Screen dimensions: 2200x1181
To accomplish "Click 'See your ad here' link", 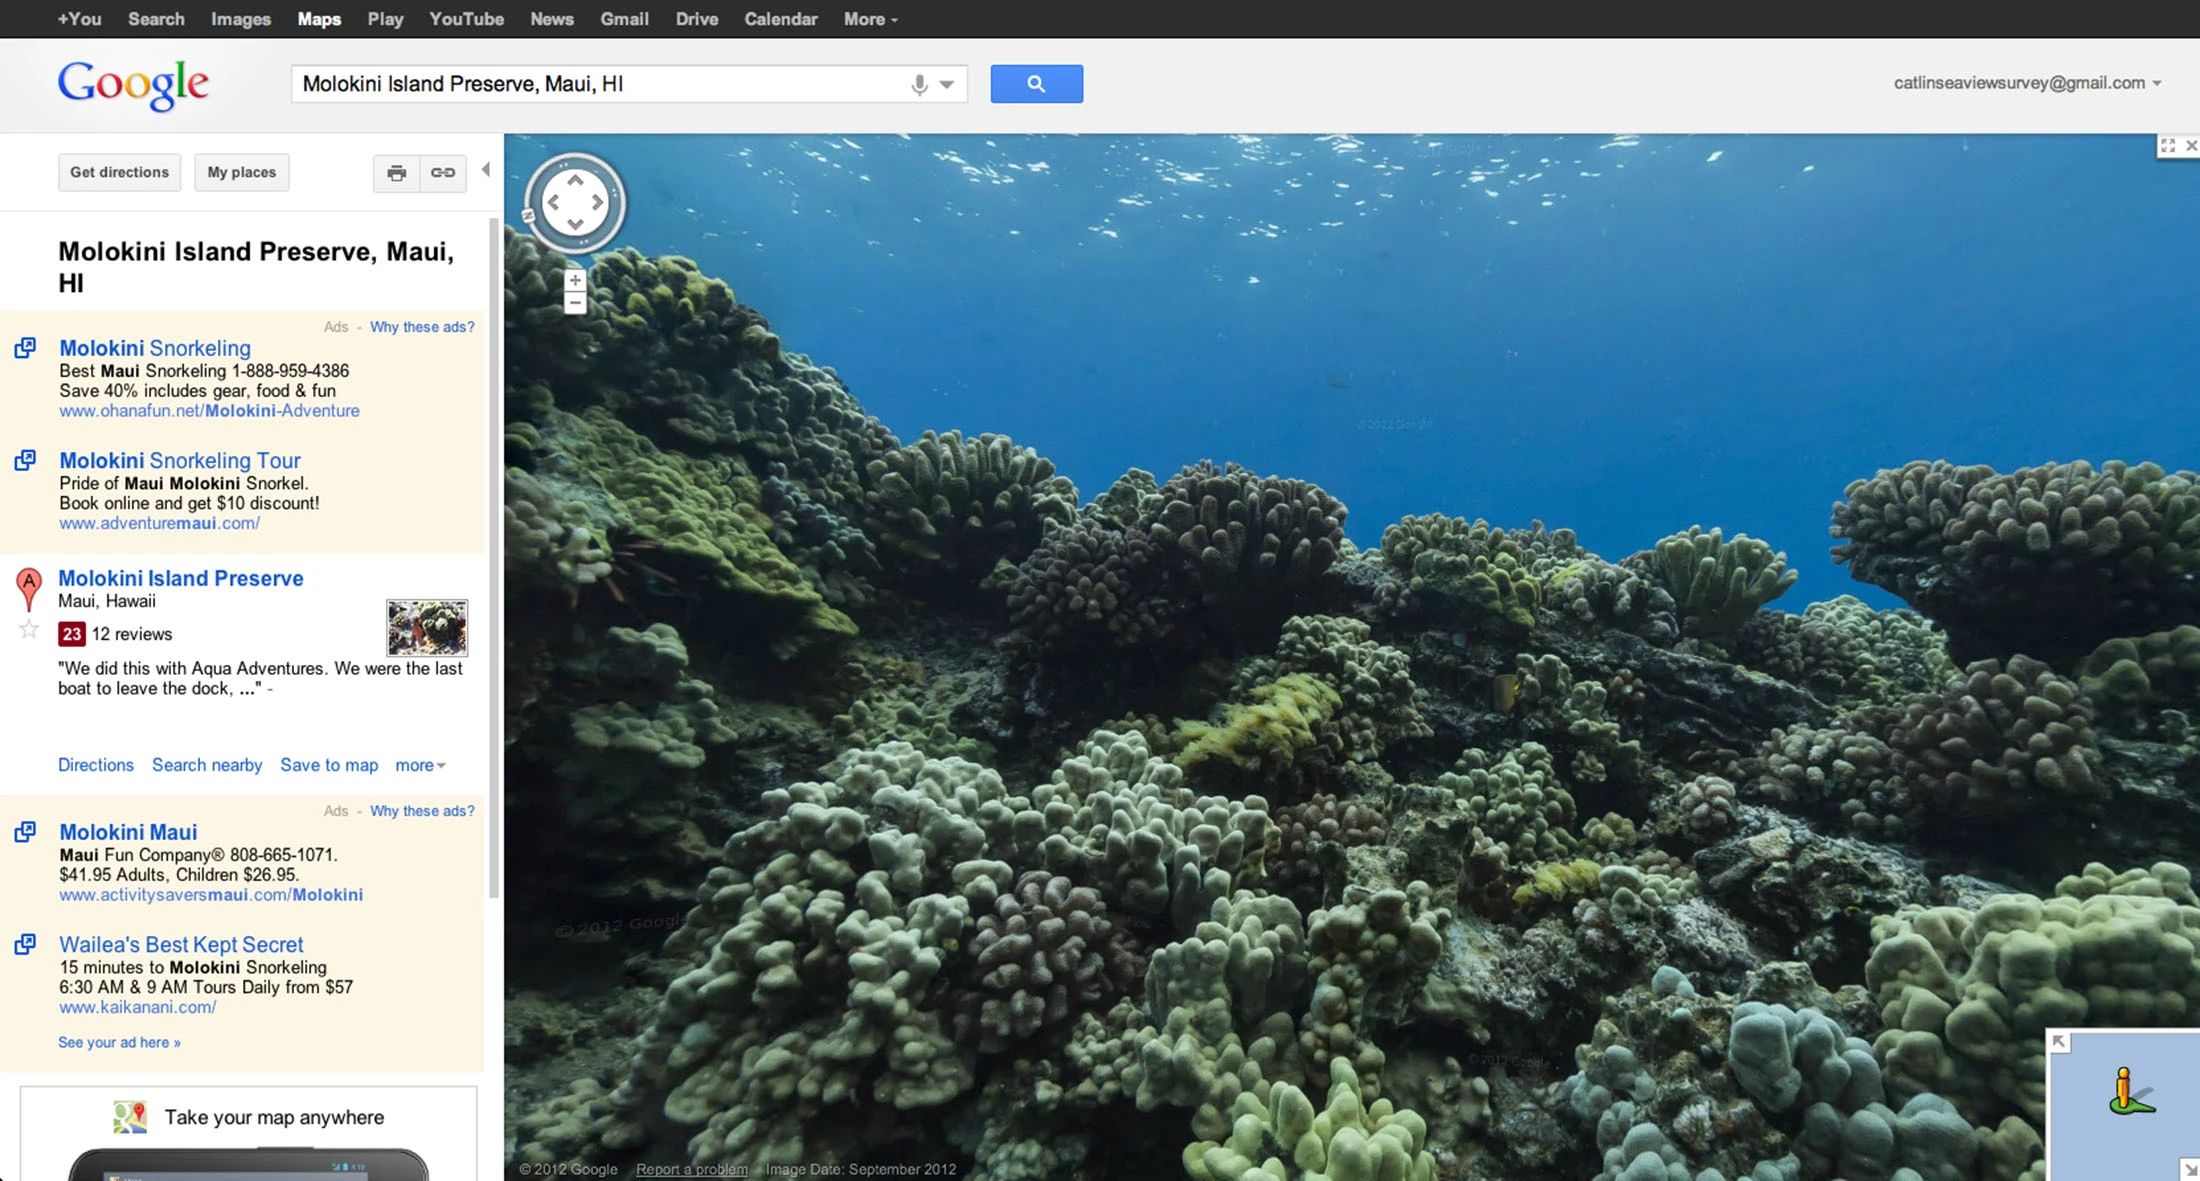I will tap(119, 1042).
